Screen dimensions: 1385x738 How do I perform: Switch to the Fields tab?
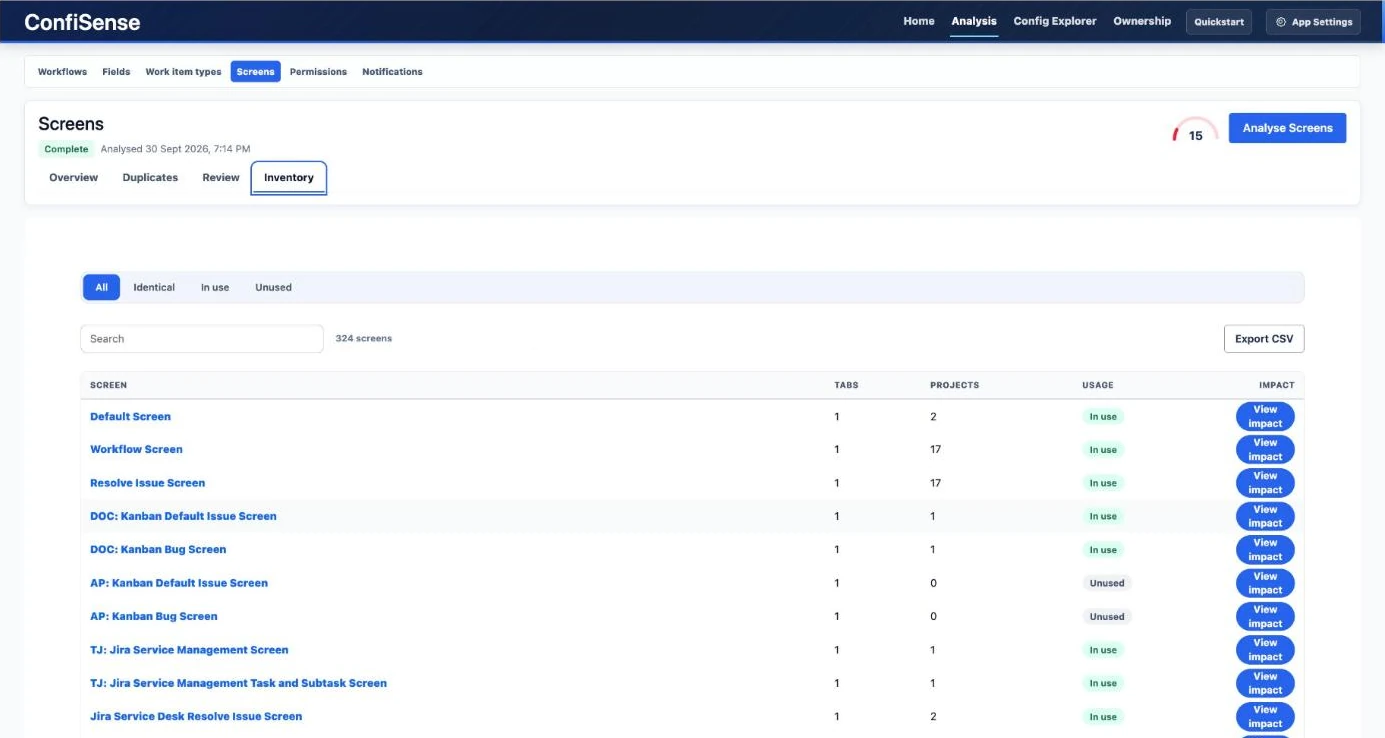(116, 72)
